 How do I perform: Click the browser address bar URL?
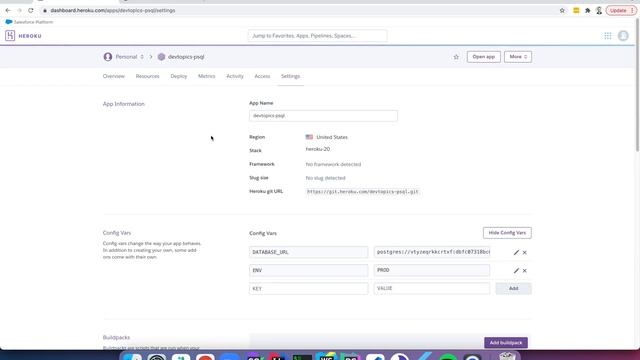click(113, 10)
